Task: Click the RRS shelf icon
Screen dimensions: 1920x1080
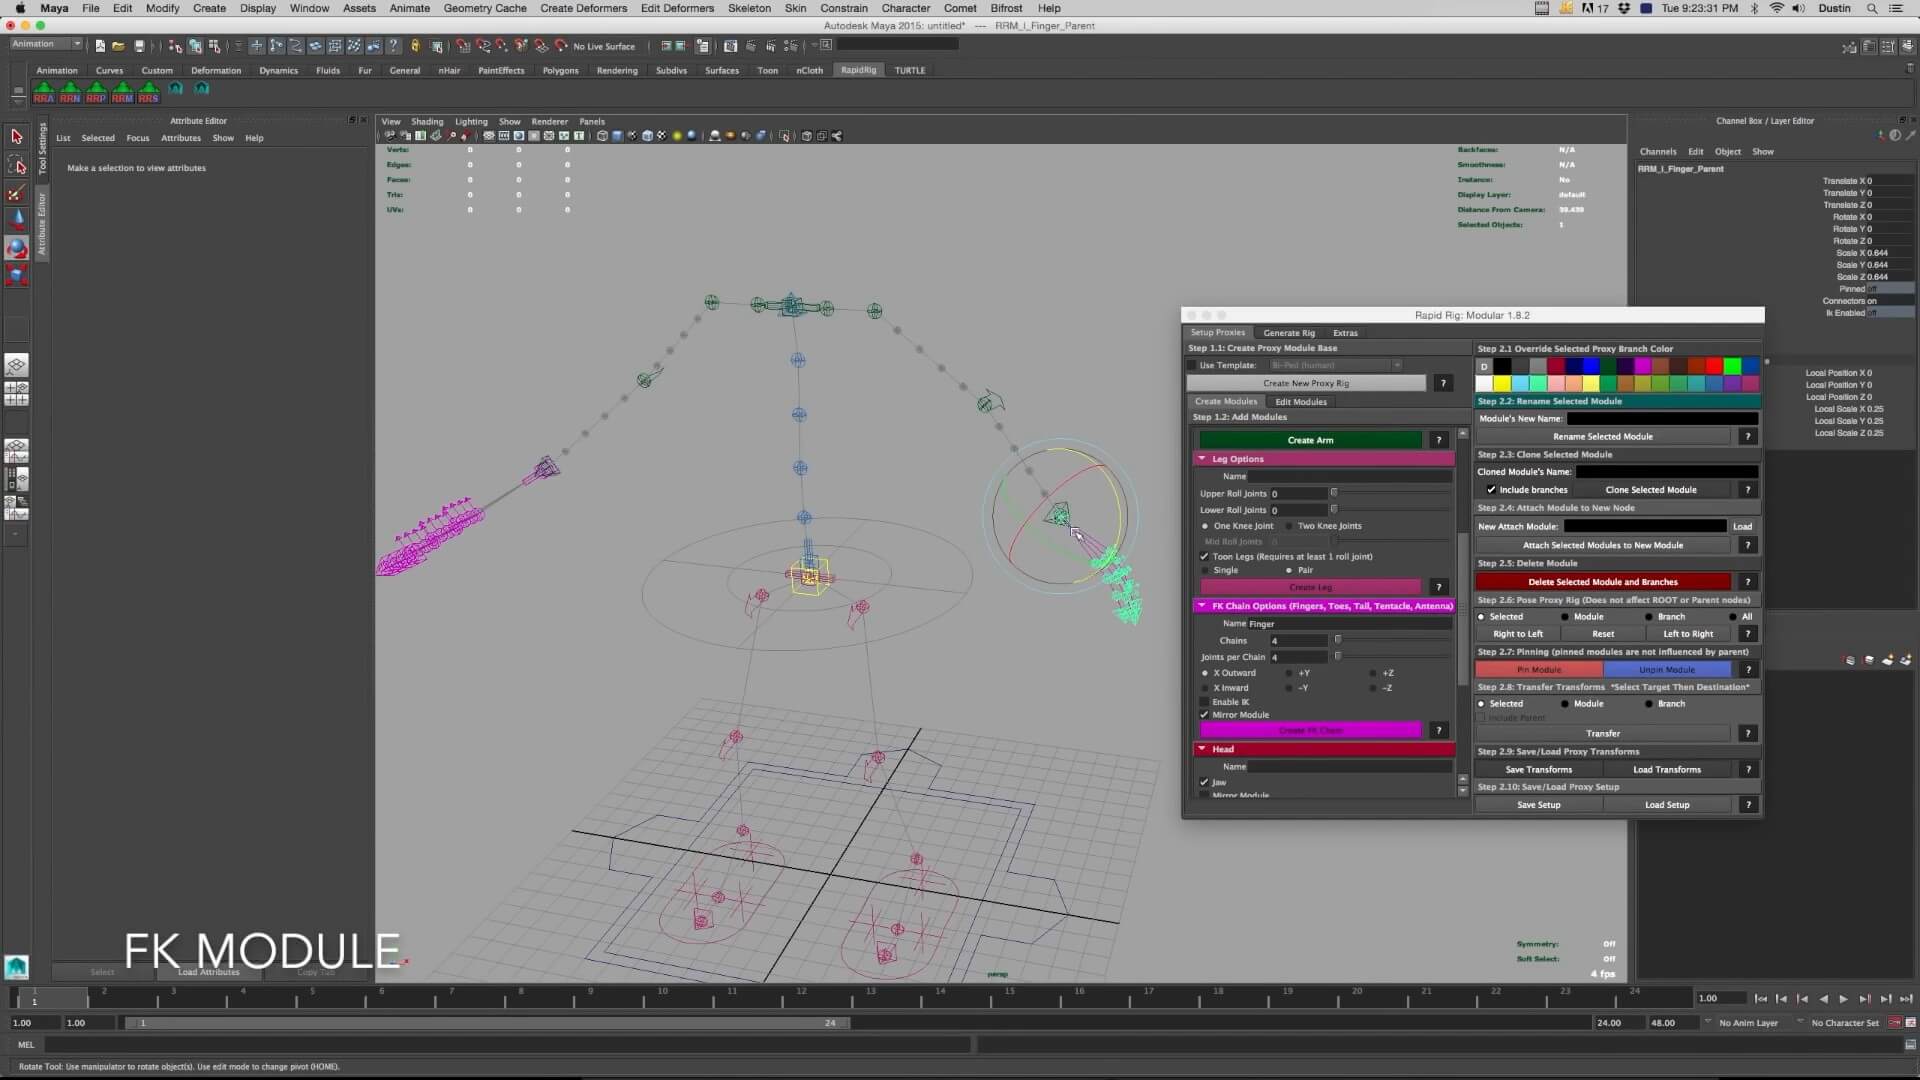Action: coord(148,92)
